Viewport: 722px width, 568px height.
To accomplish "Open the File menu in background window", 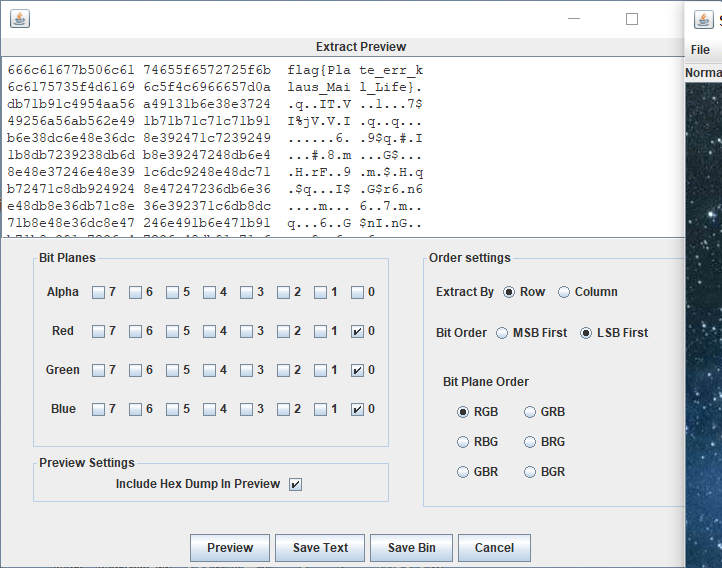I will tap(700, 49).
